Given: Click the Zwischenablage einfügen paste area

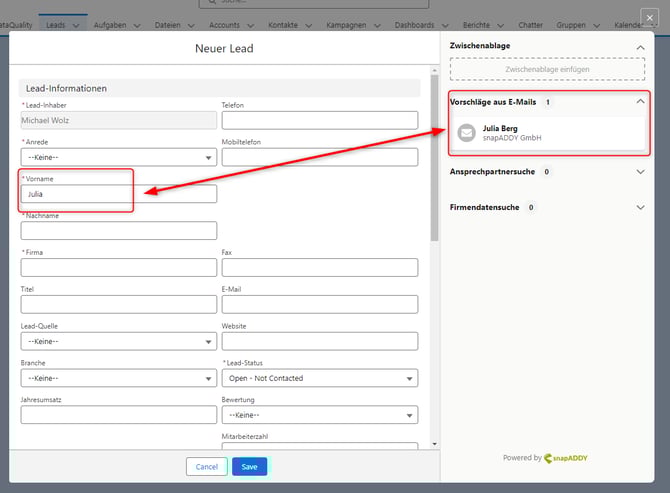Looking at the screenshot, I should 548,69.
